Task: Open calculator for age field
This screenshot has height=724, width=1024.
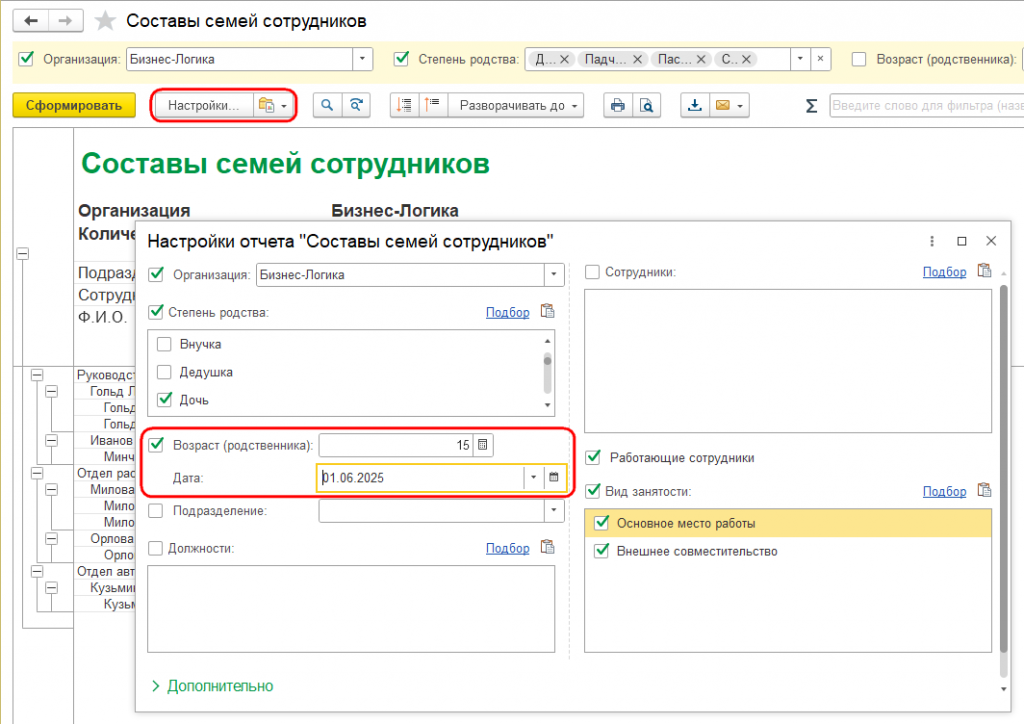Action: click(x=483, y=445)
